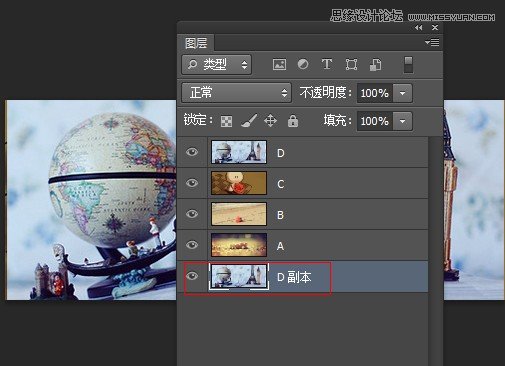Click the opacity 100% value field
Screen dimensions: 505x366
375,93
